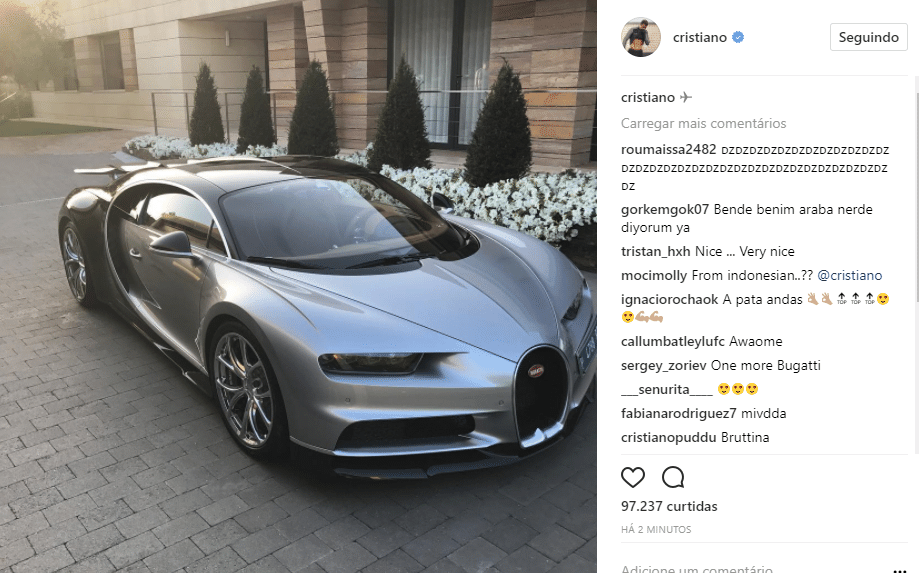Toggle the Seguindo follow button

pos(869,37)
